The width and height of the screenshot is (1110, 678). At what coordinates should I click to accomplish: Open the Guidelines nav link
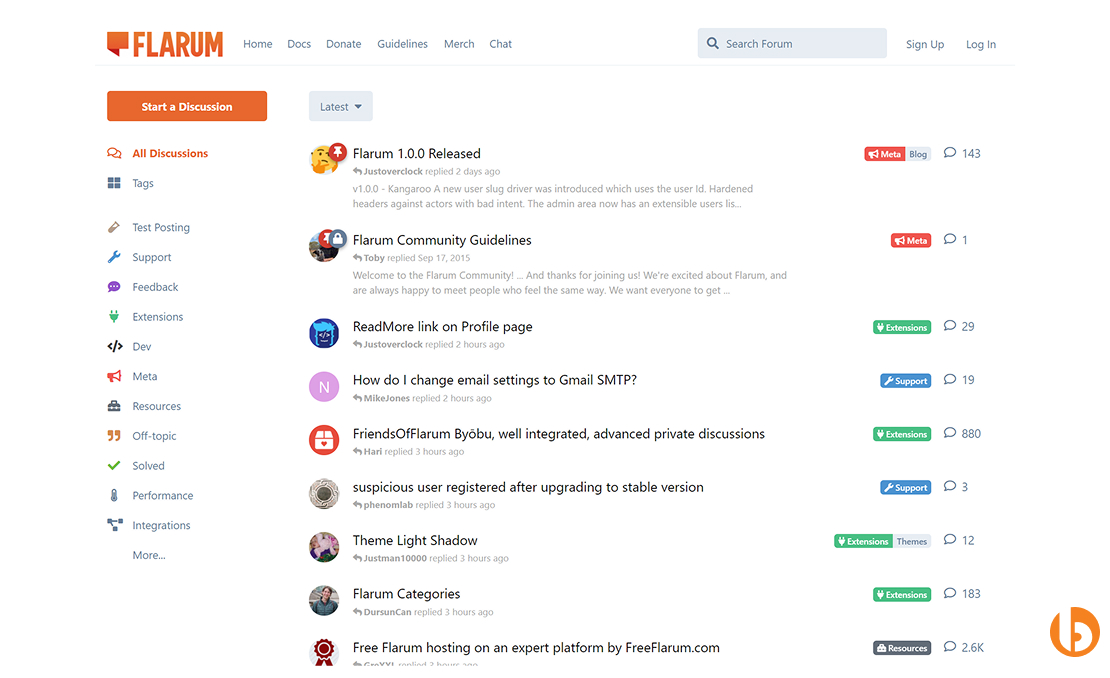point(402,44)
